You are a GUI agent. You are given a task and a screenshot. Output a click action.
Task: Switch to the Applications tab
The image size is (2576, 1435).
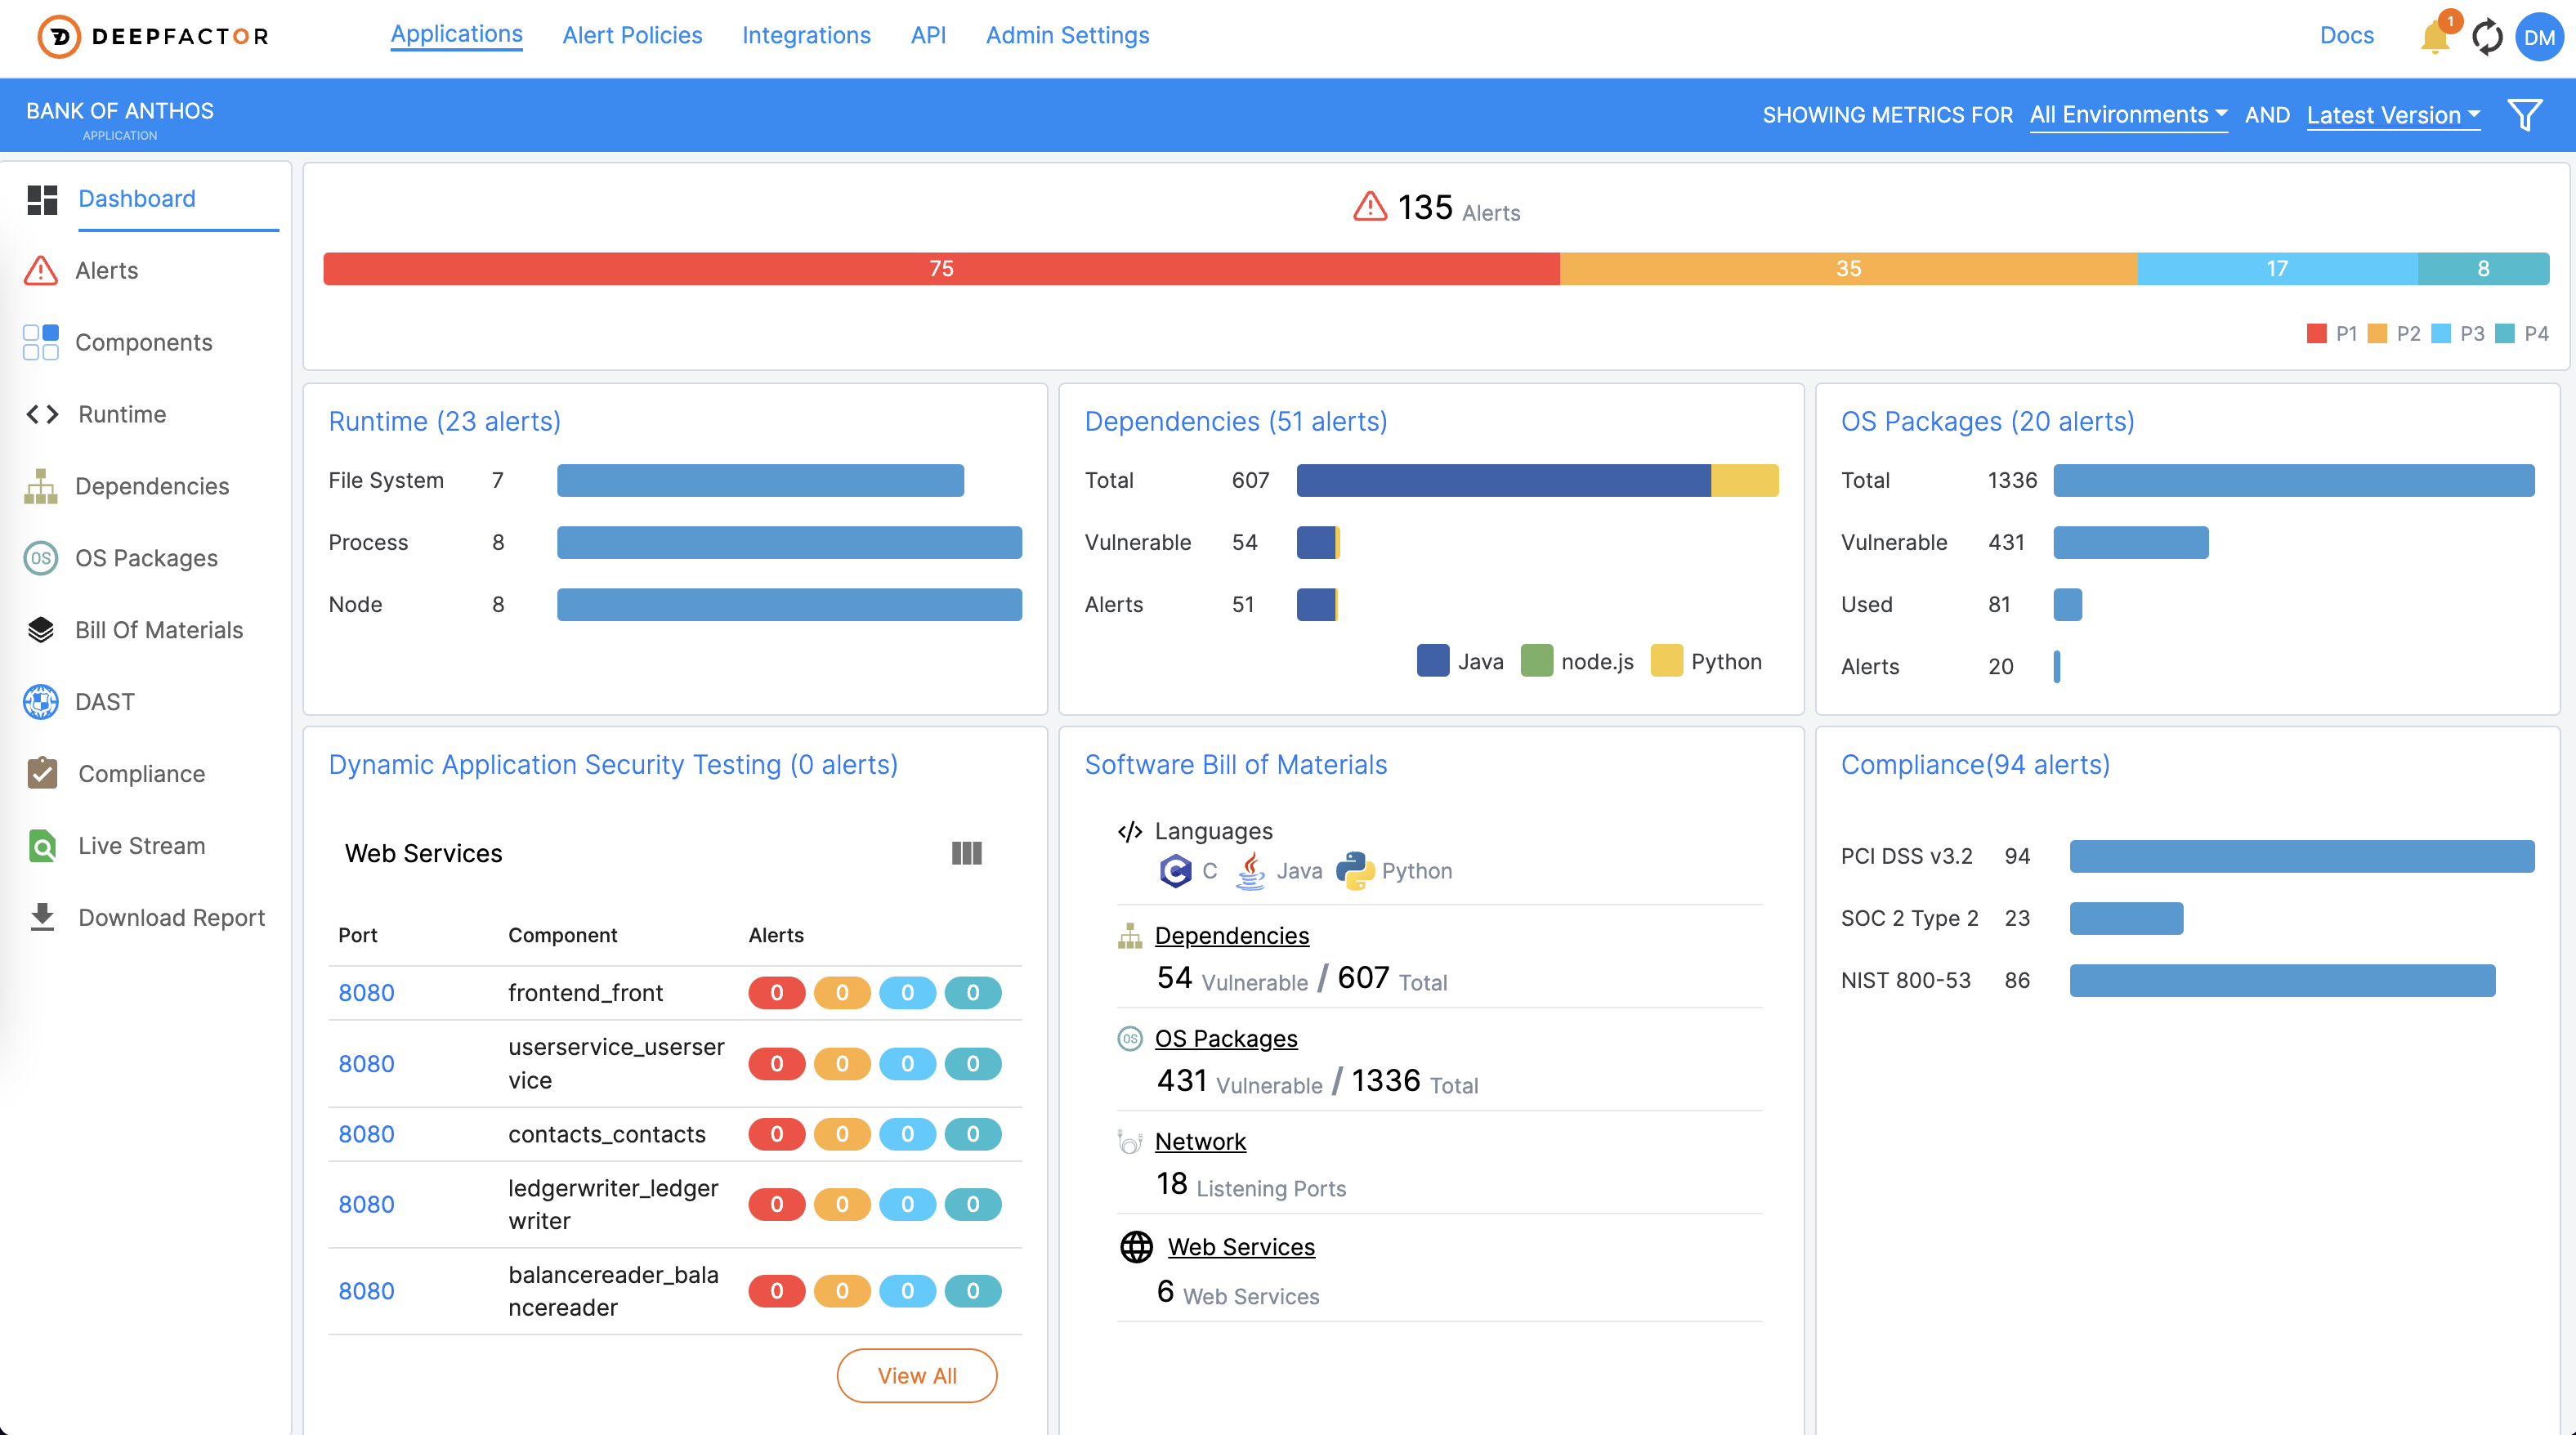456,35
